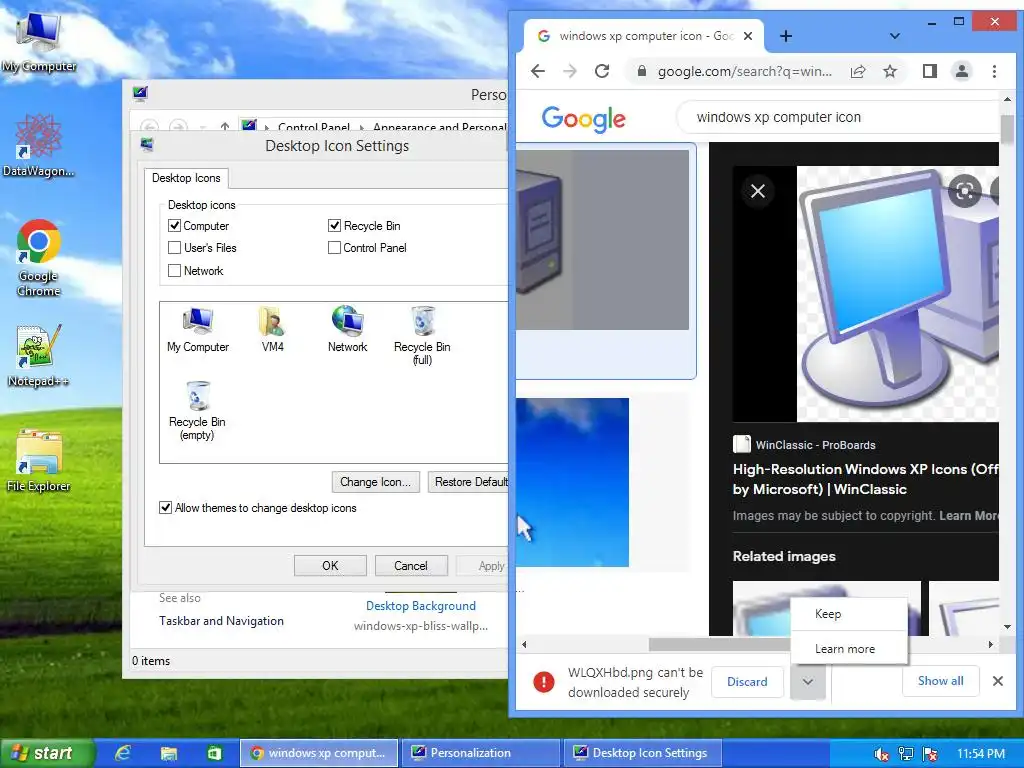Launch Google Chrome from desktop shortcut

point(39,257)
